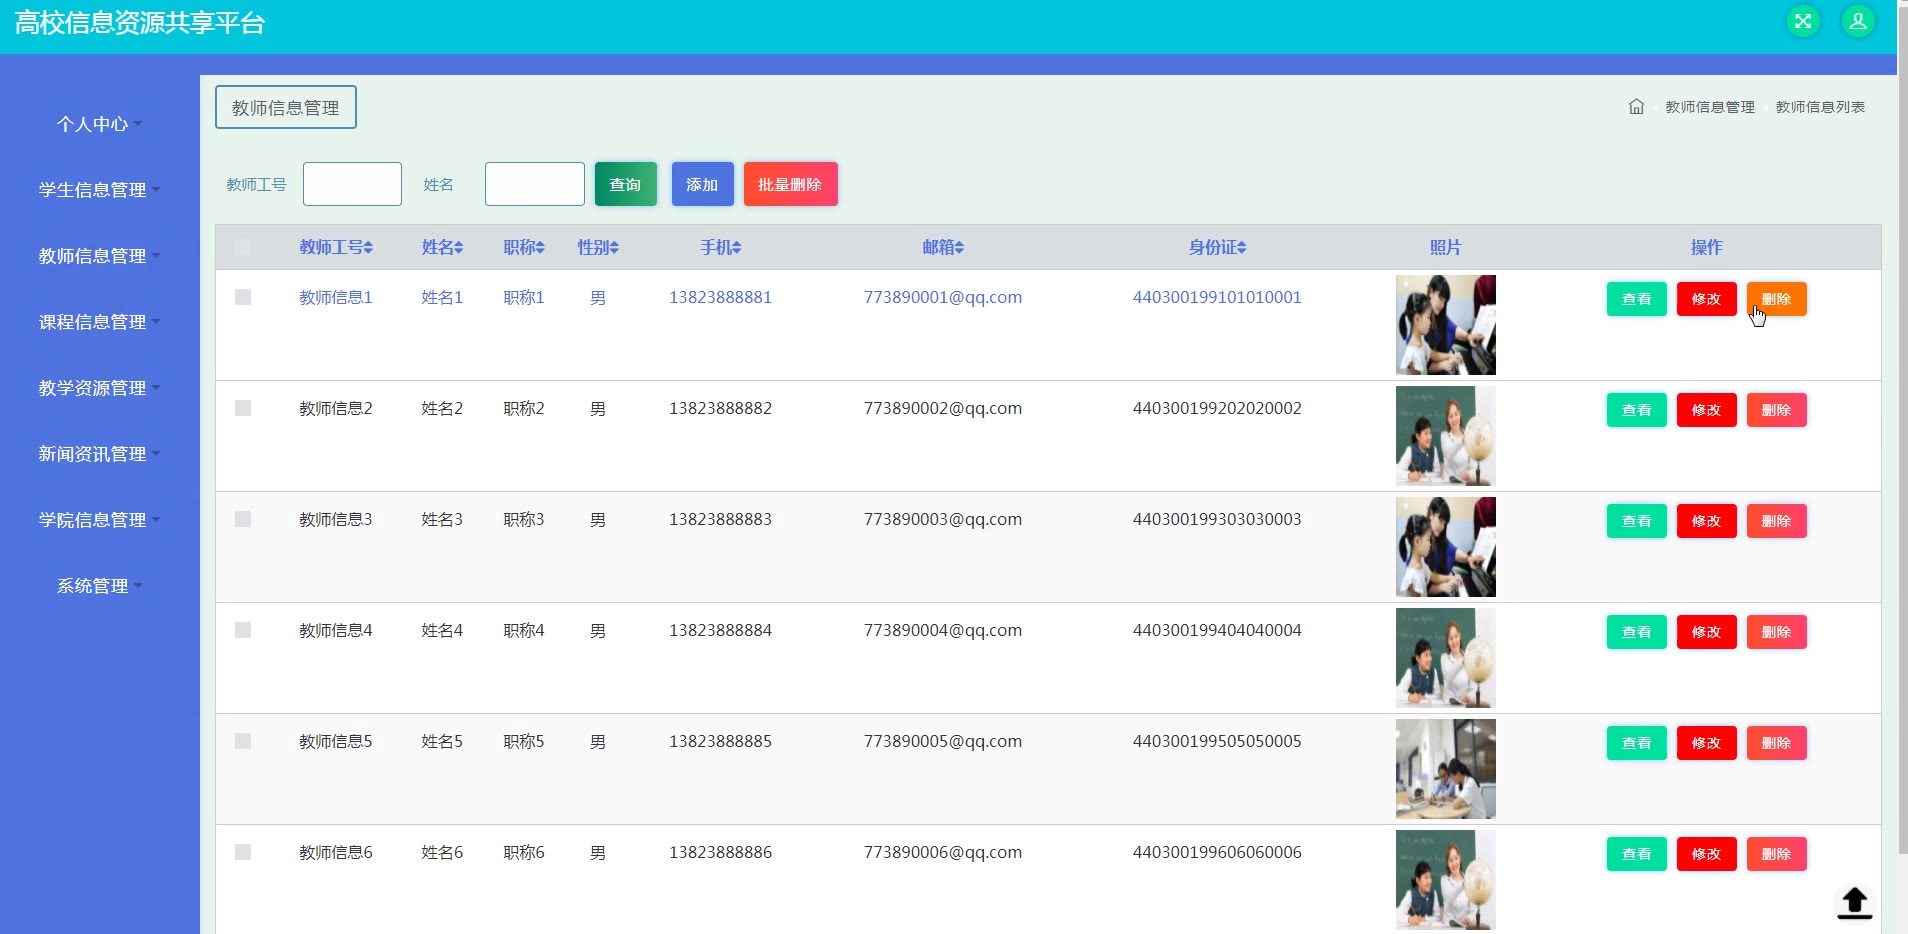
Task: Open 课程信息管理 in the sidebar
Action: pos(99,322)
